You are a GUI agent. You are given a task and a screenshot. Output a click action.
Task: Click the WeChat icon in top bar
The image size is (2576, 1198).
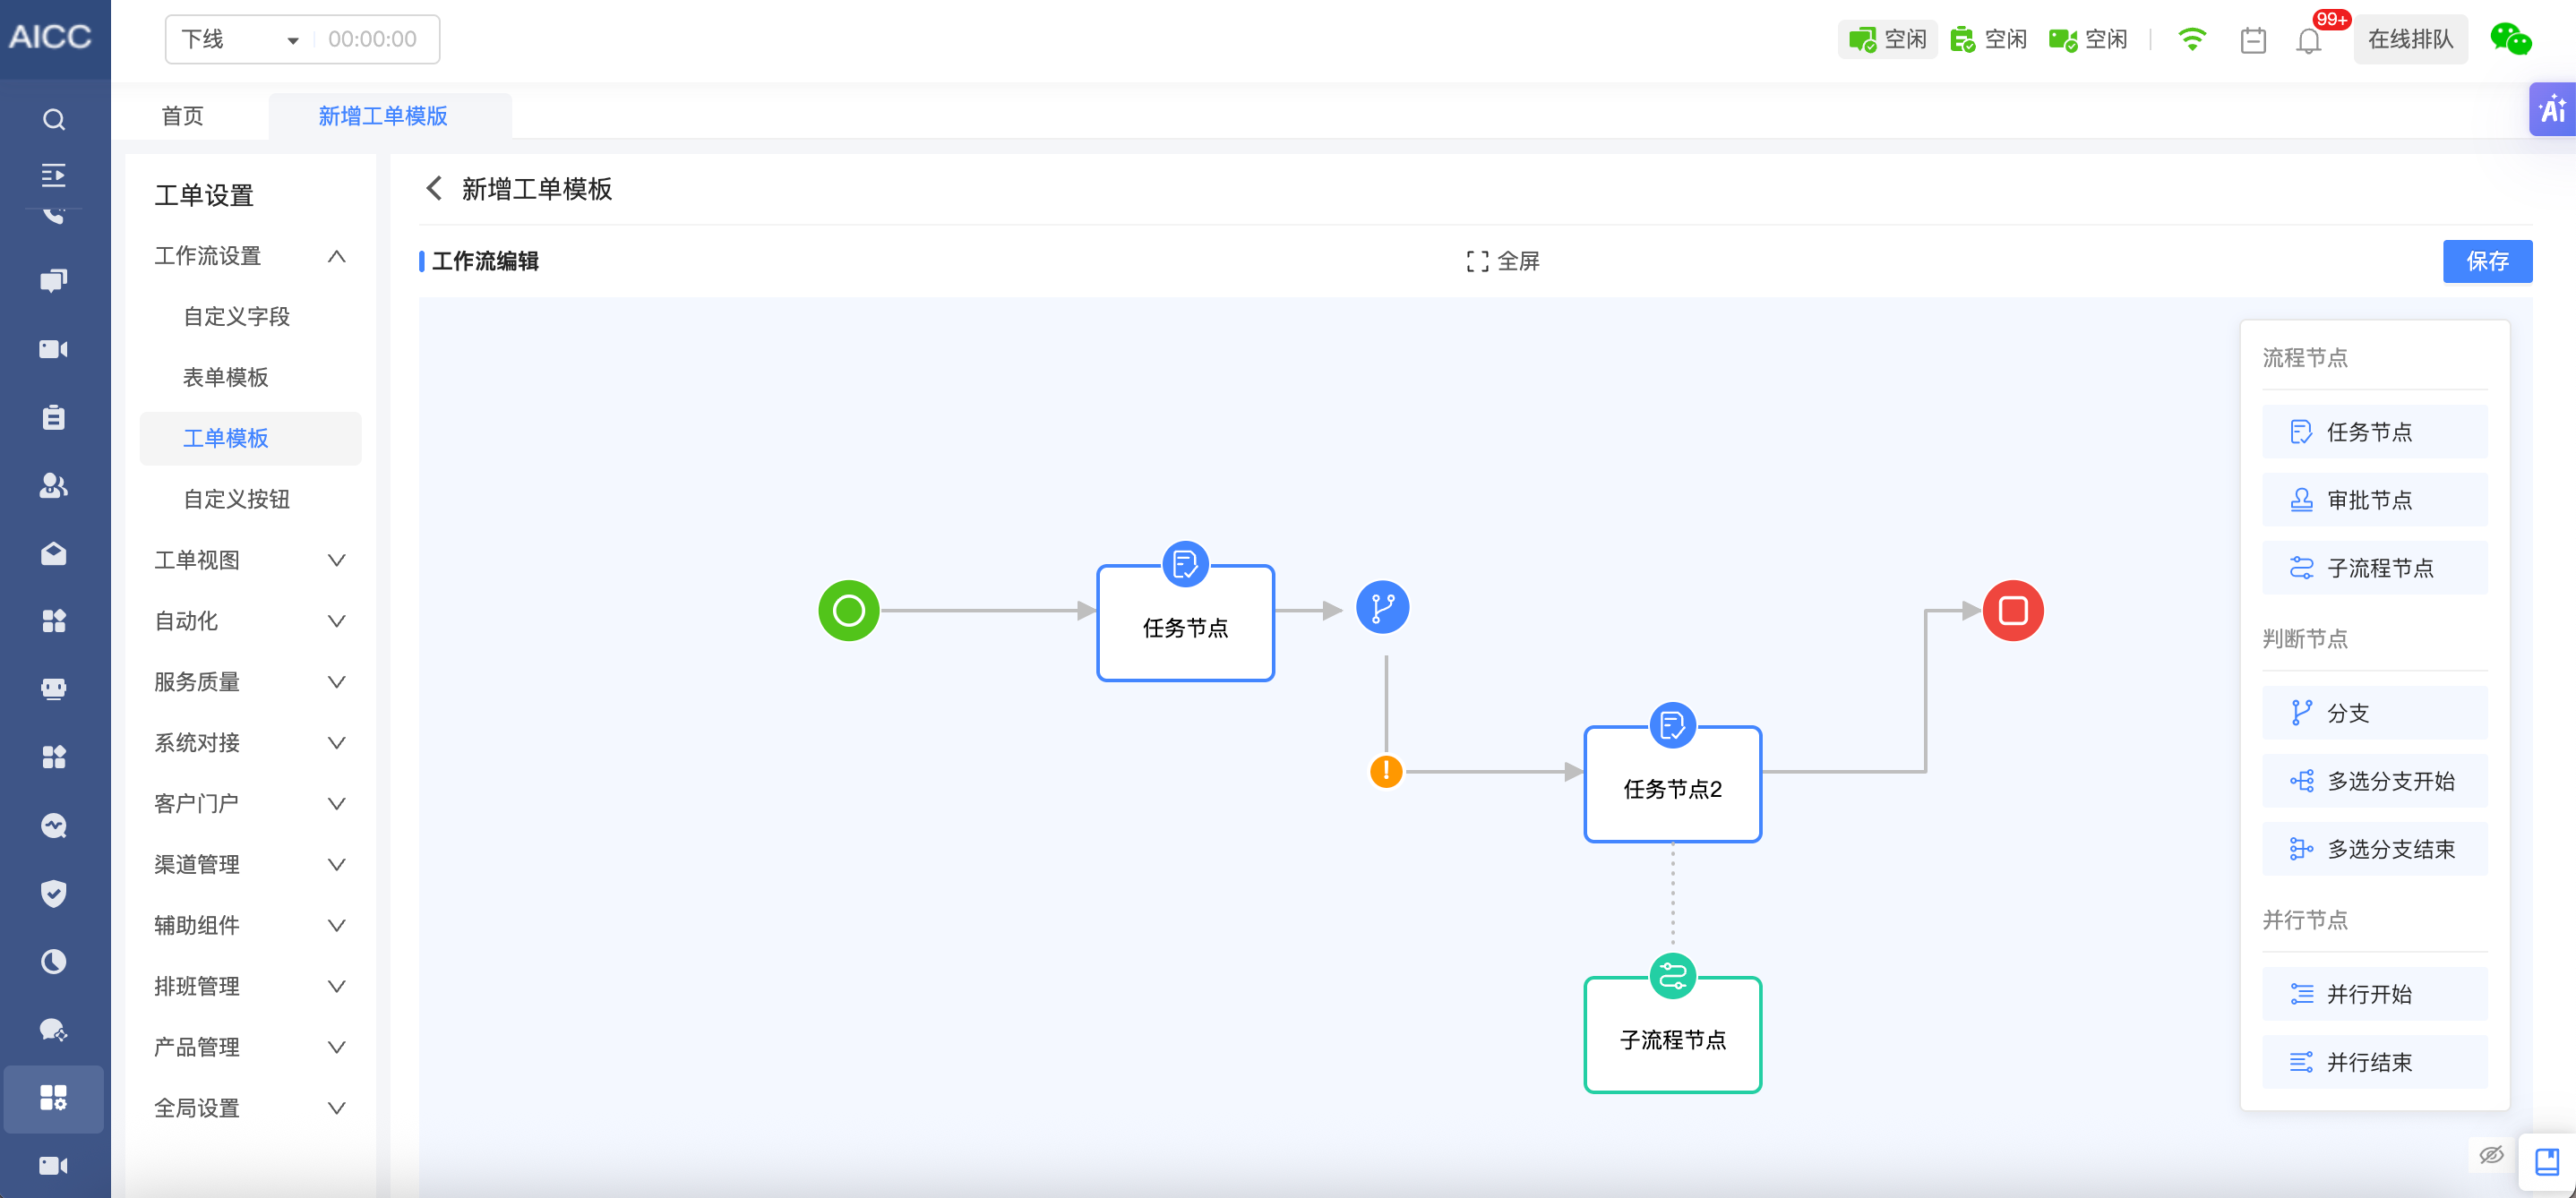click(2510, 39)
